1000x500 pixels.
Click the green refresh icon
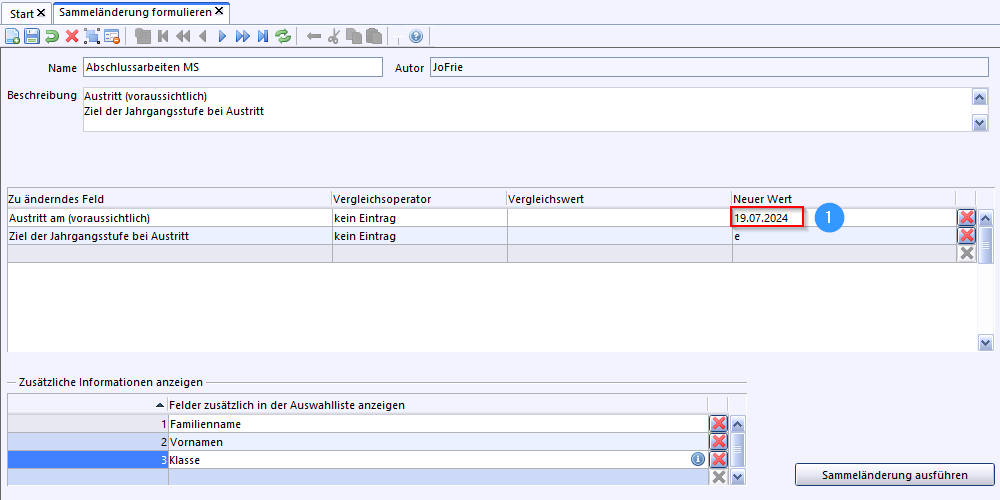(284, 36)
